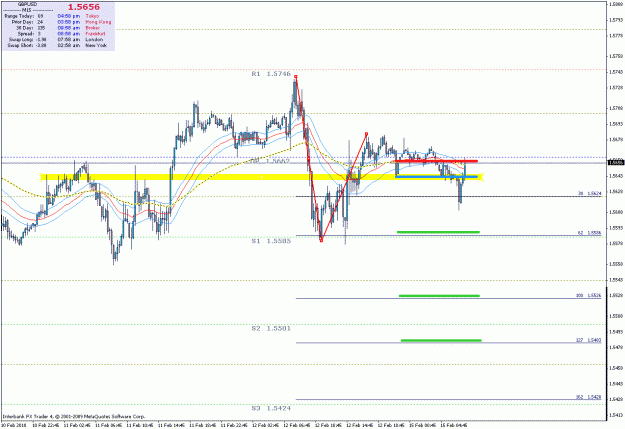The height and width of the screenshot is (429, 625).
Task: Select the thick red horizontal line object
Action: pyautogui.click(x=436, y=161)
